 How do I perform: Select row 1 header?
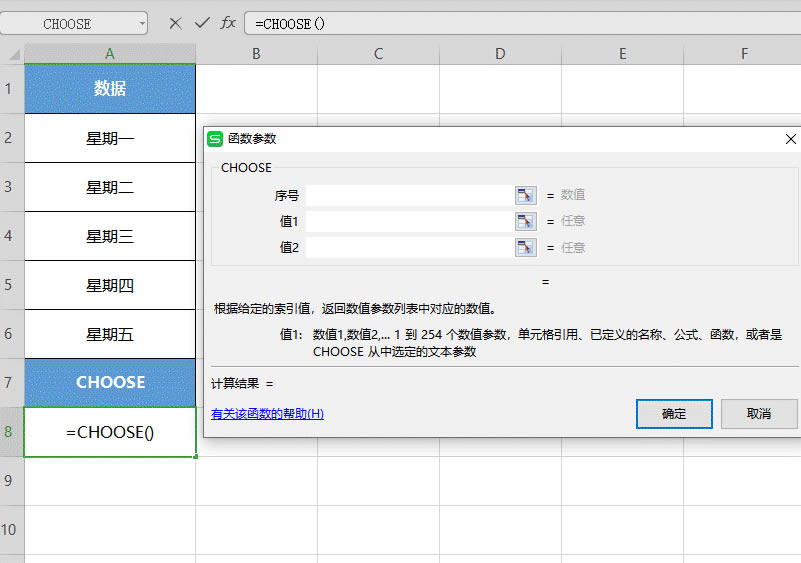(12, 89)
